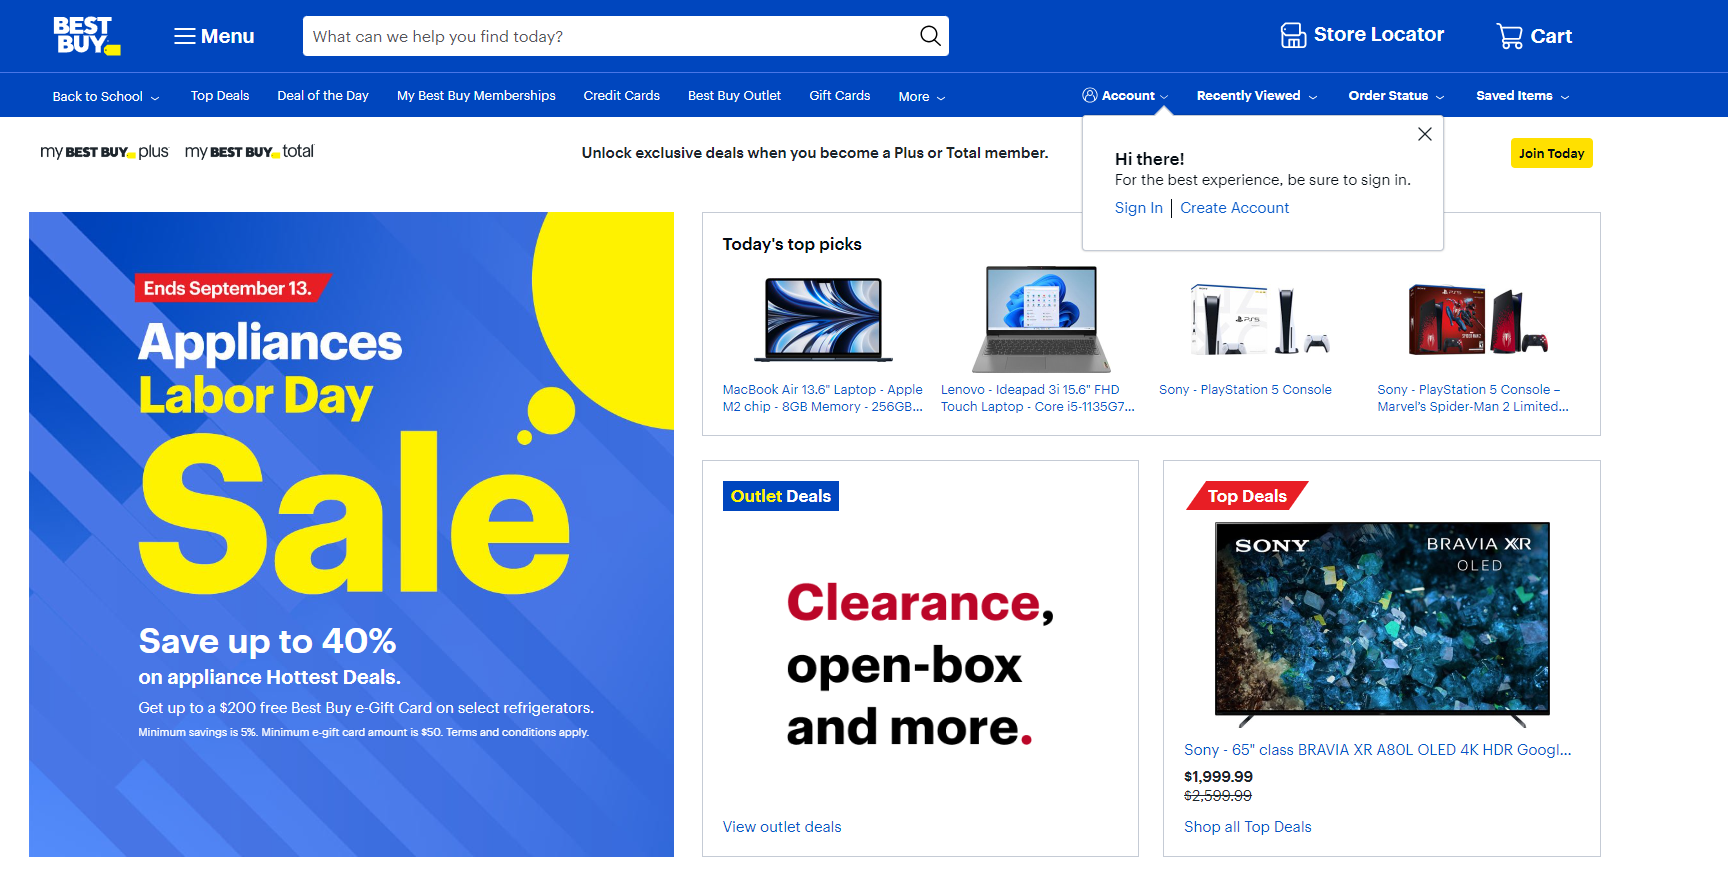
Task: Open Clearance, open-box and more promo
Action: (x=920, y=664)
